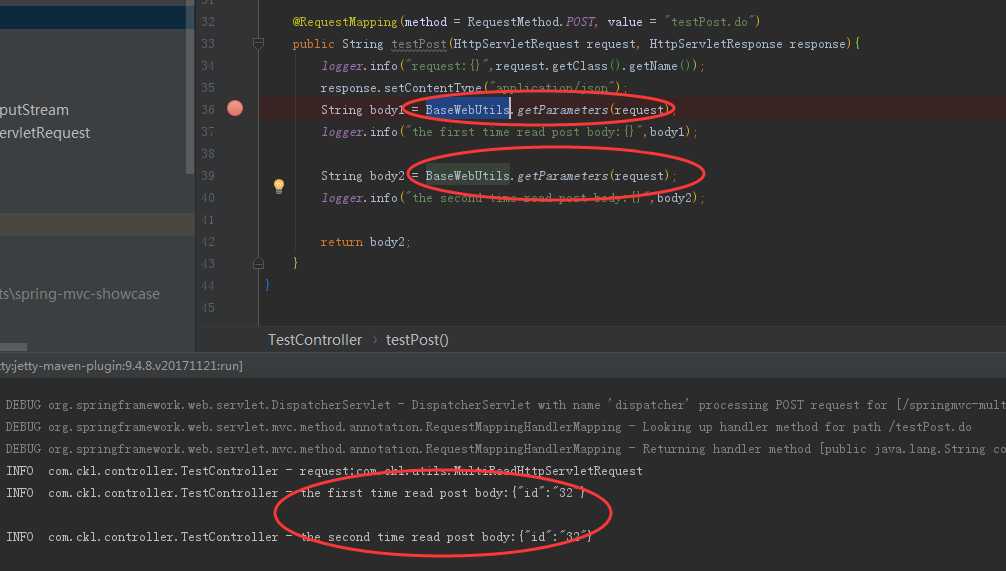Viewport: 1006px width, 571px height.
Task: Click line number 39 in the gutter
Action: click(x=208, y=176)
